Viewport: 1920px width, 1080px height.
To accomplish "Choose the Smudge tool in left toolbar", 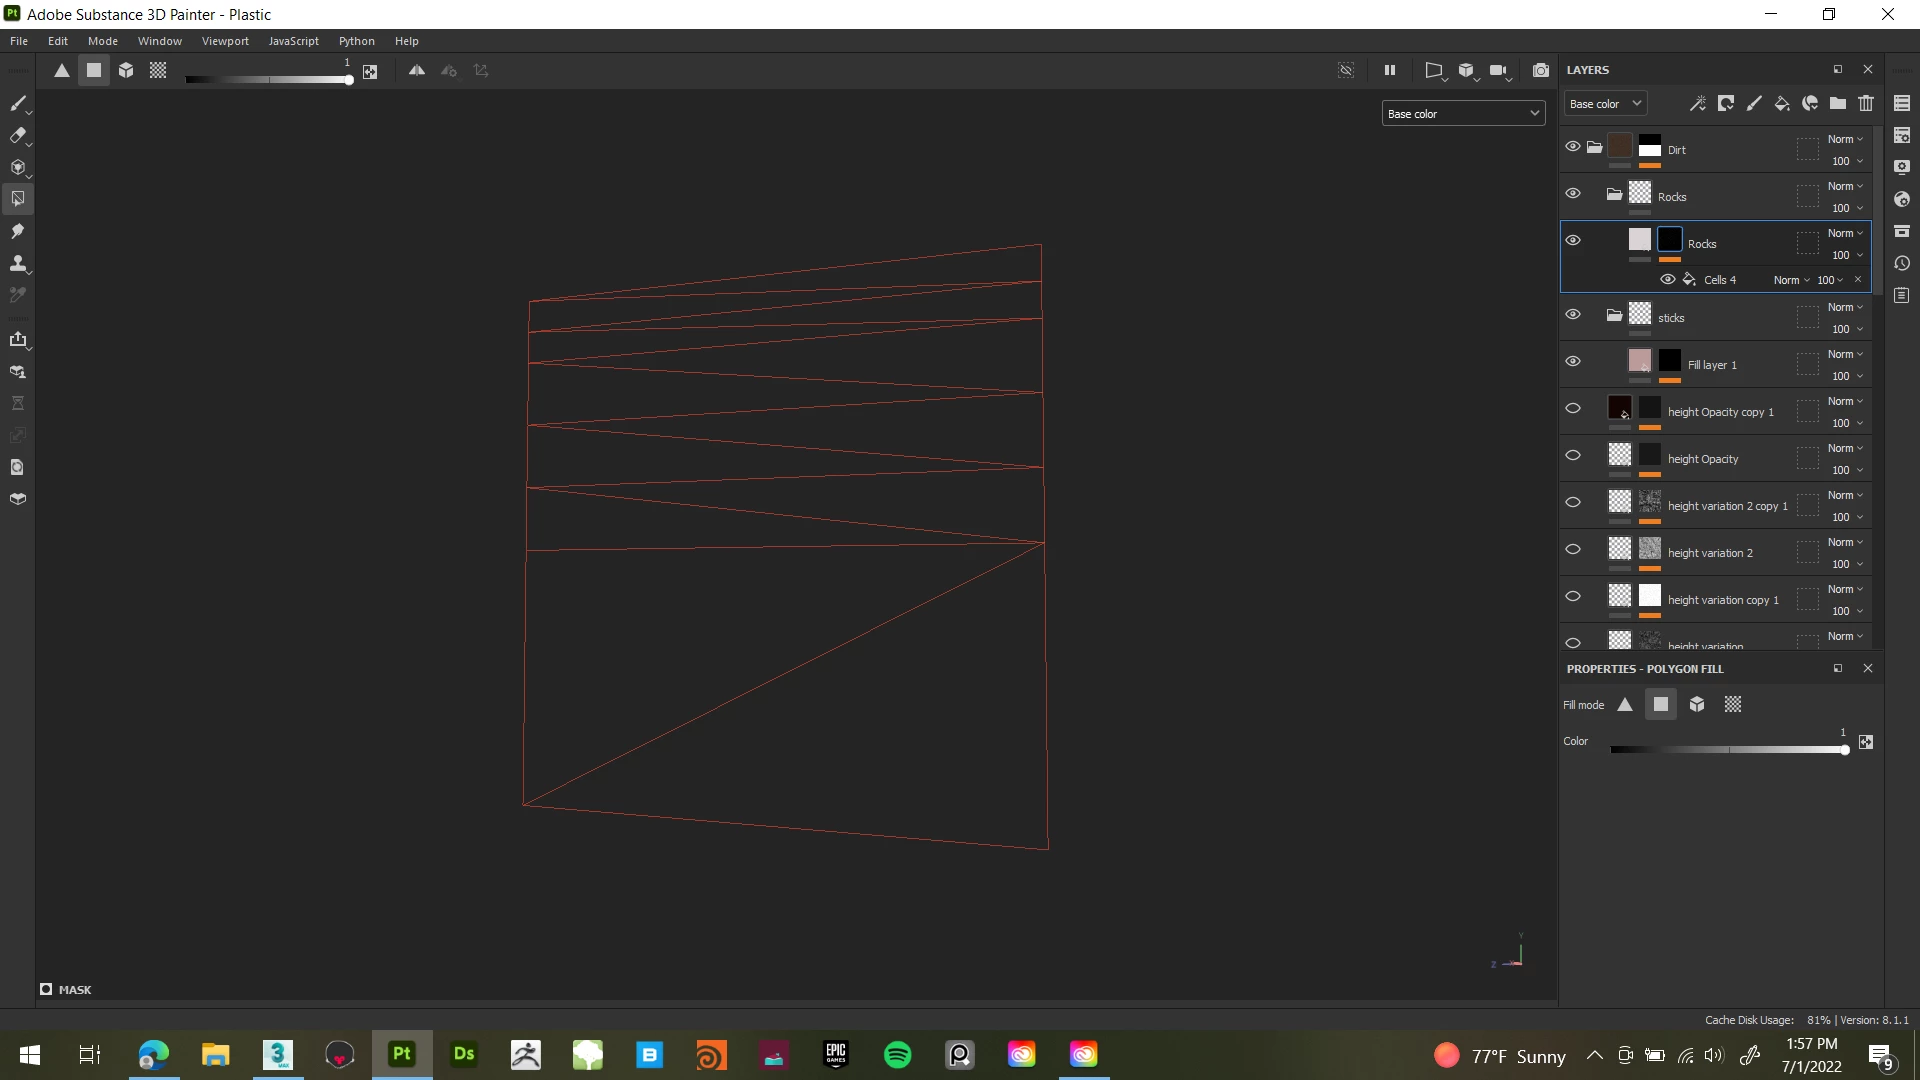I will (17, 231).
